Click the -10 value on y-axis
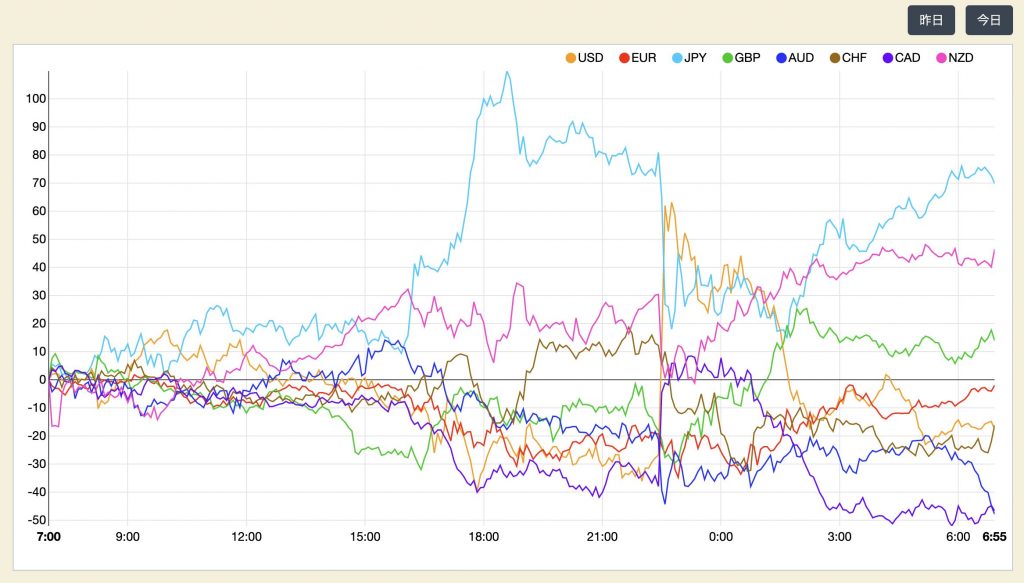The height and width of the screenshot is (583, 1024). click(37, 407)
